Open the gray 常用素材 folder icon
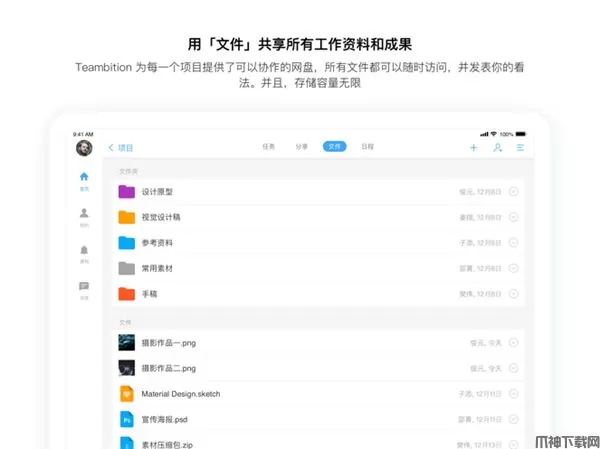The width and height of the screenshot is (600, 449). coord(127,268)
